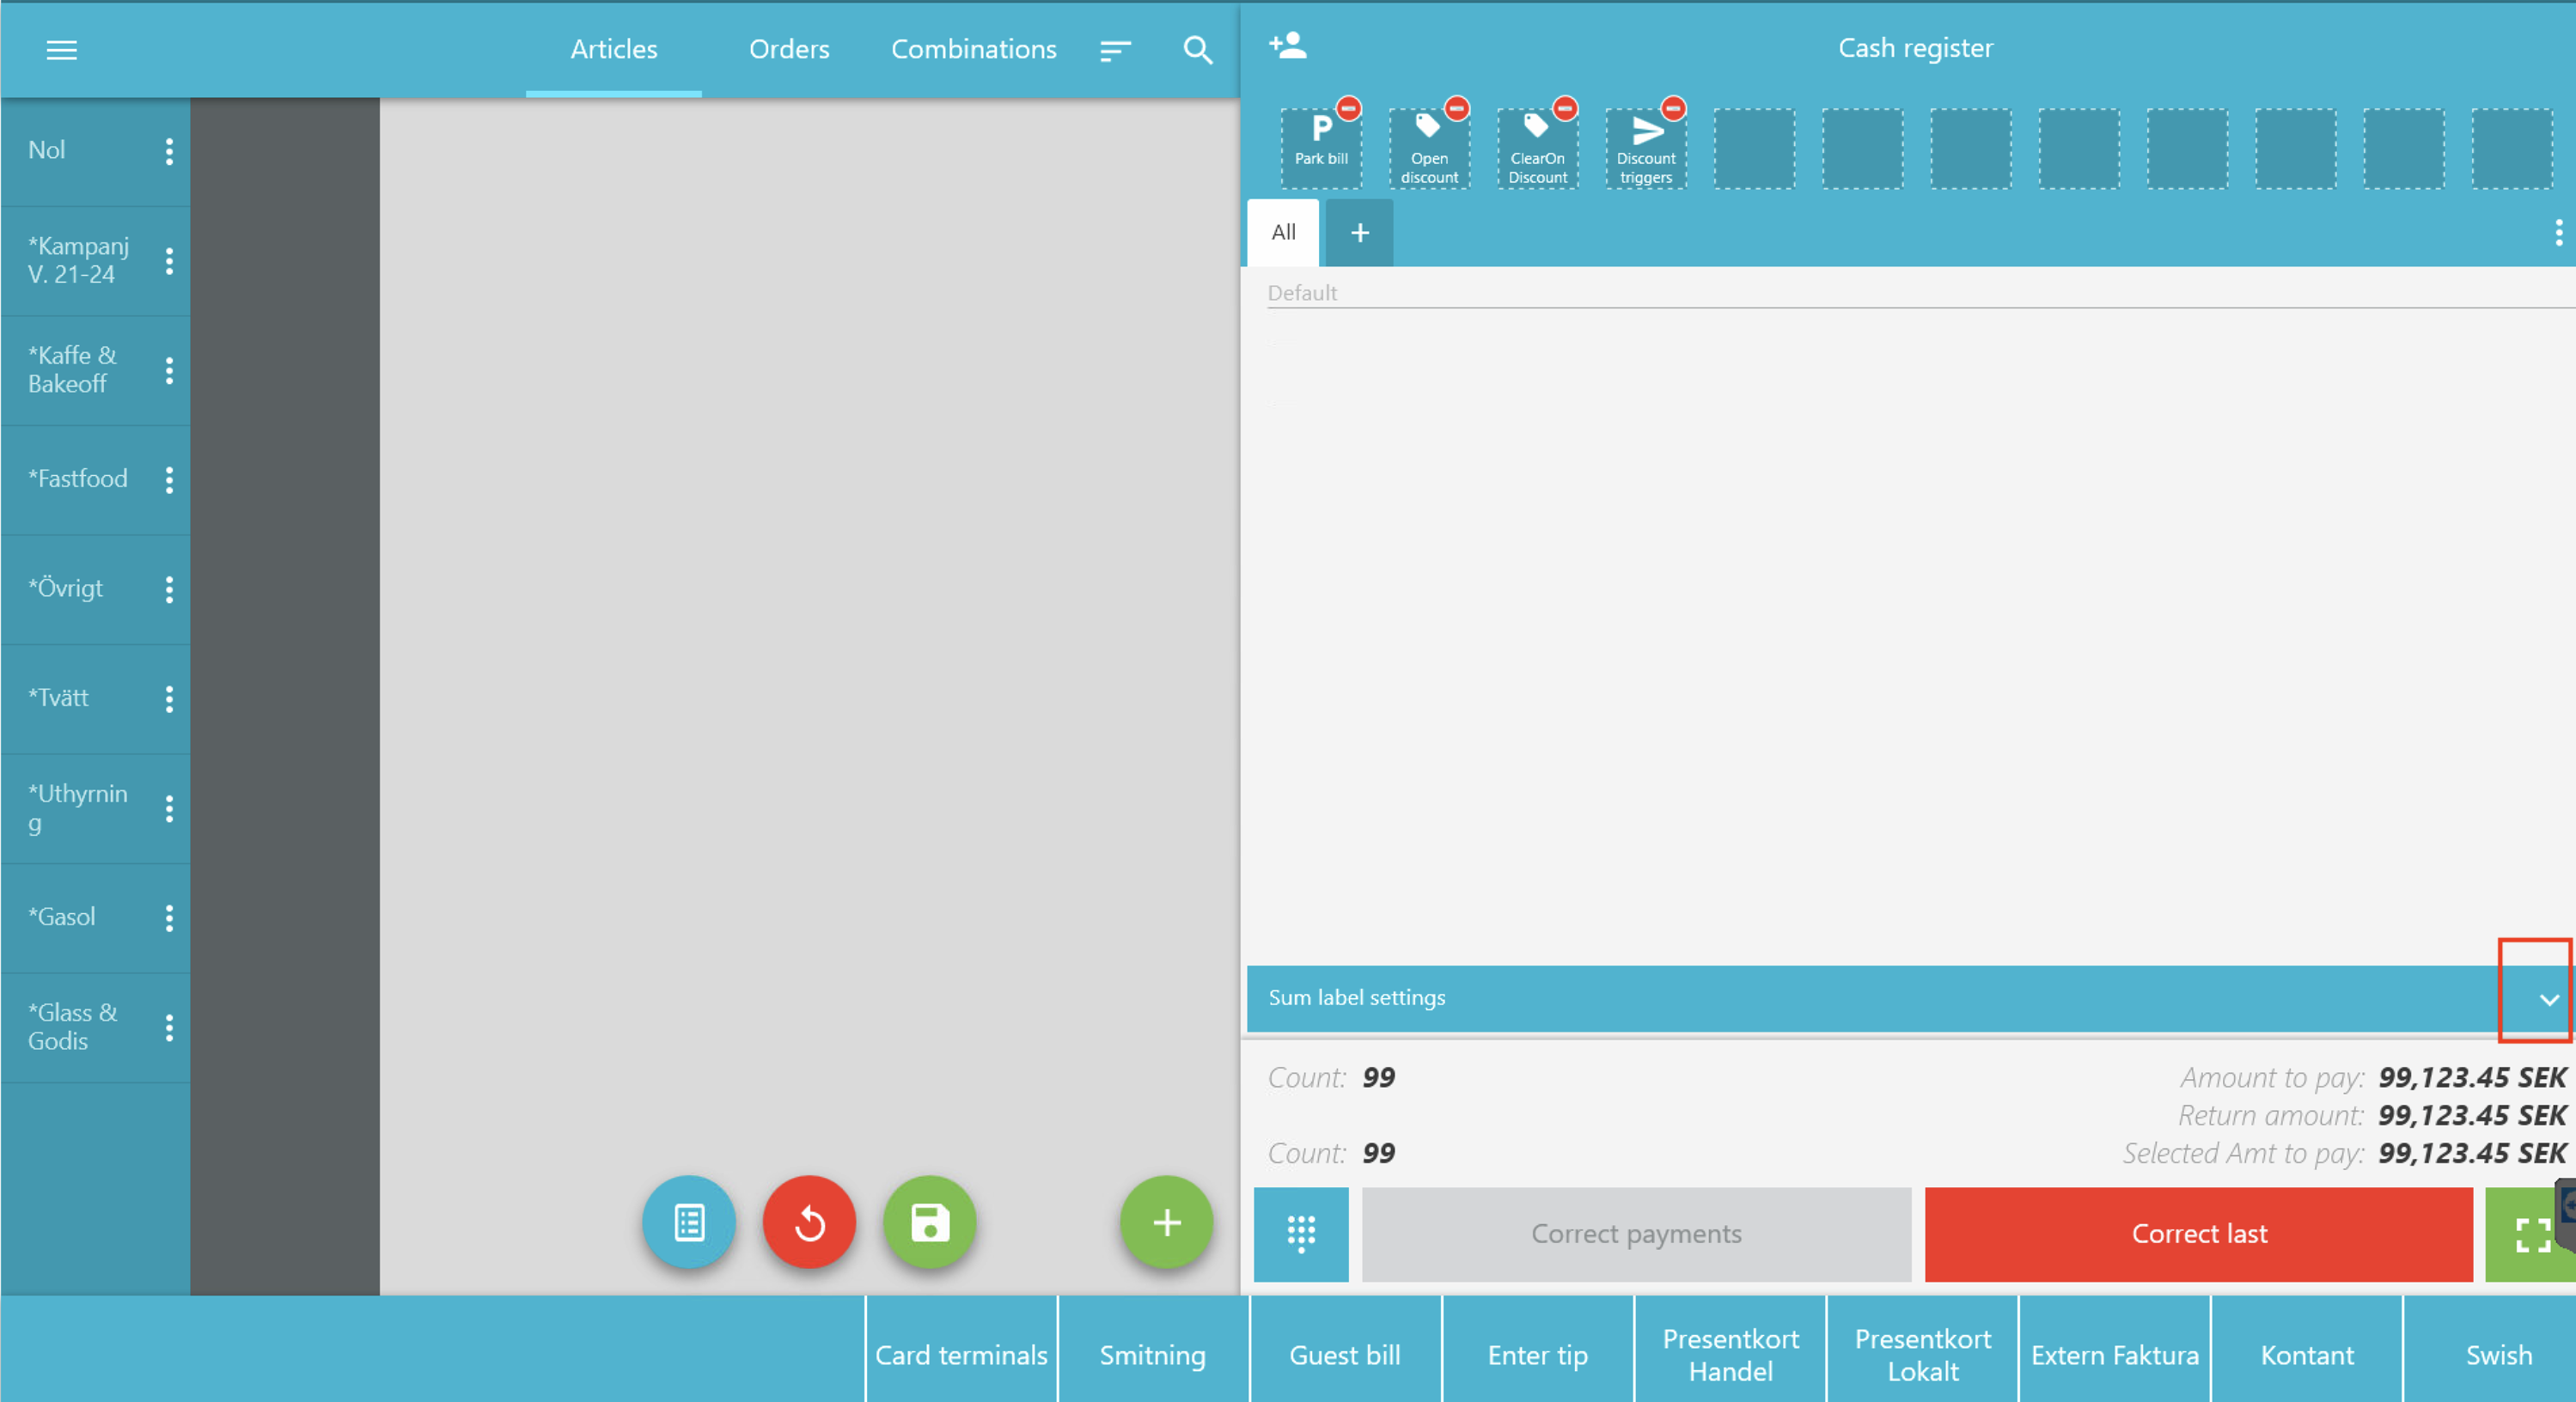The height and width of the screenshot is (1402, 2576).
Task: Open the blue list document button
Action: [689, 1222]
